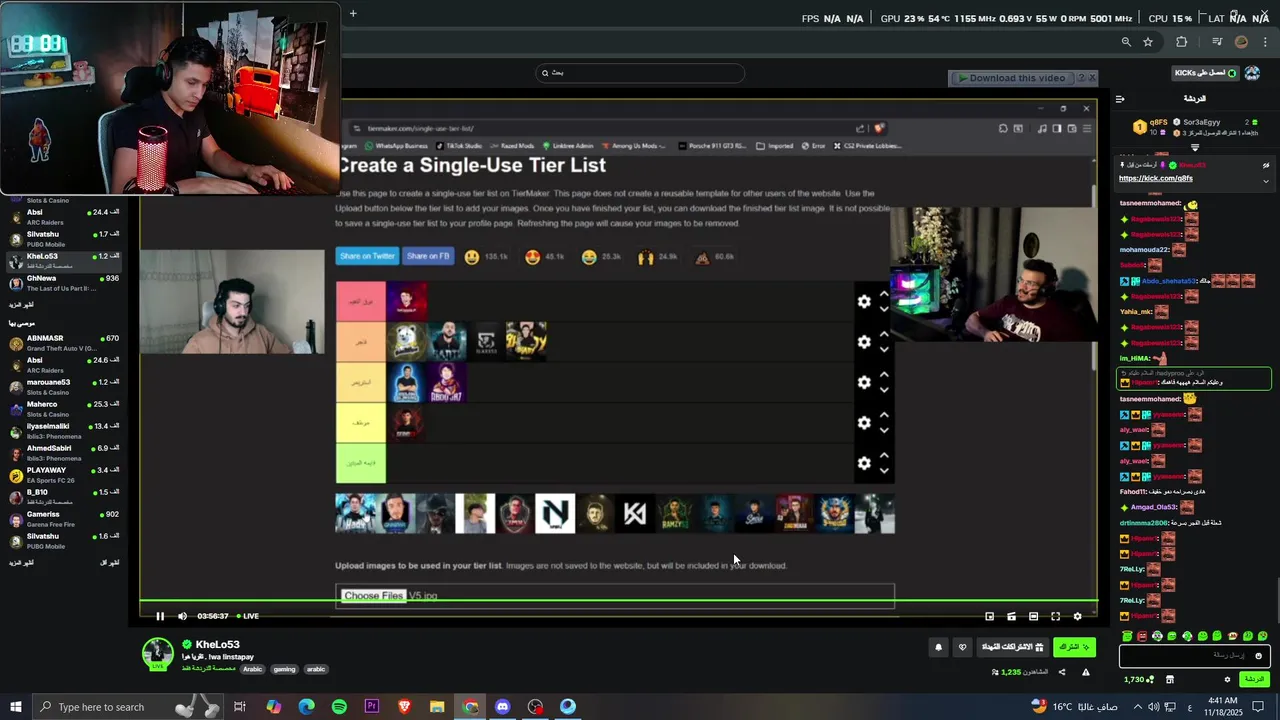Screen dimensions: 1280x720
Task: Open emoji picker in chat input
Action: pos(1258,656)
